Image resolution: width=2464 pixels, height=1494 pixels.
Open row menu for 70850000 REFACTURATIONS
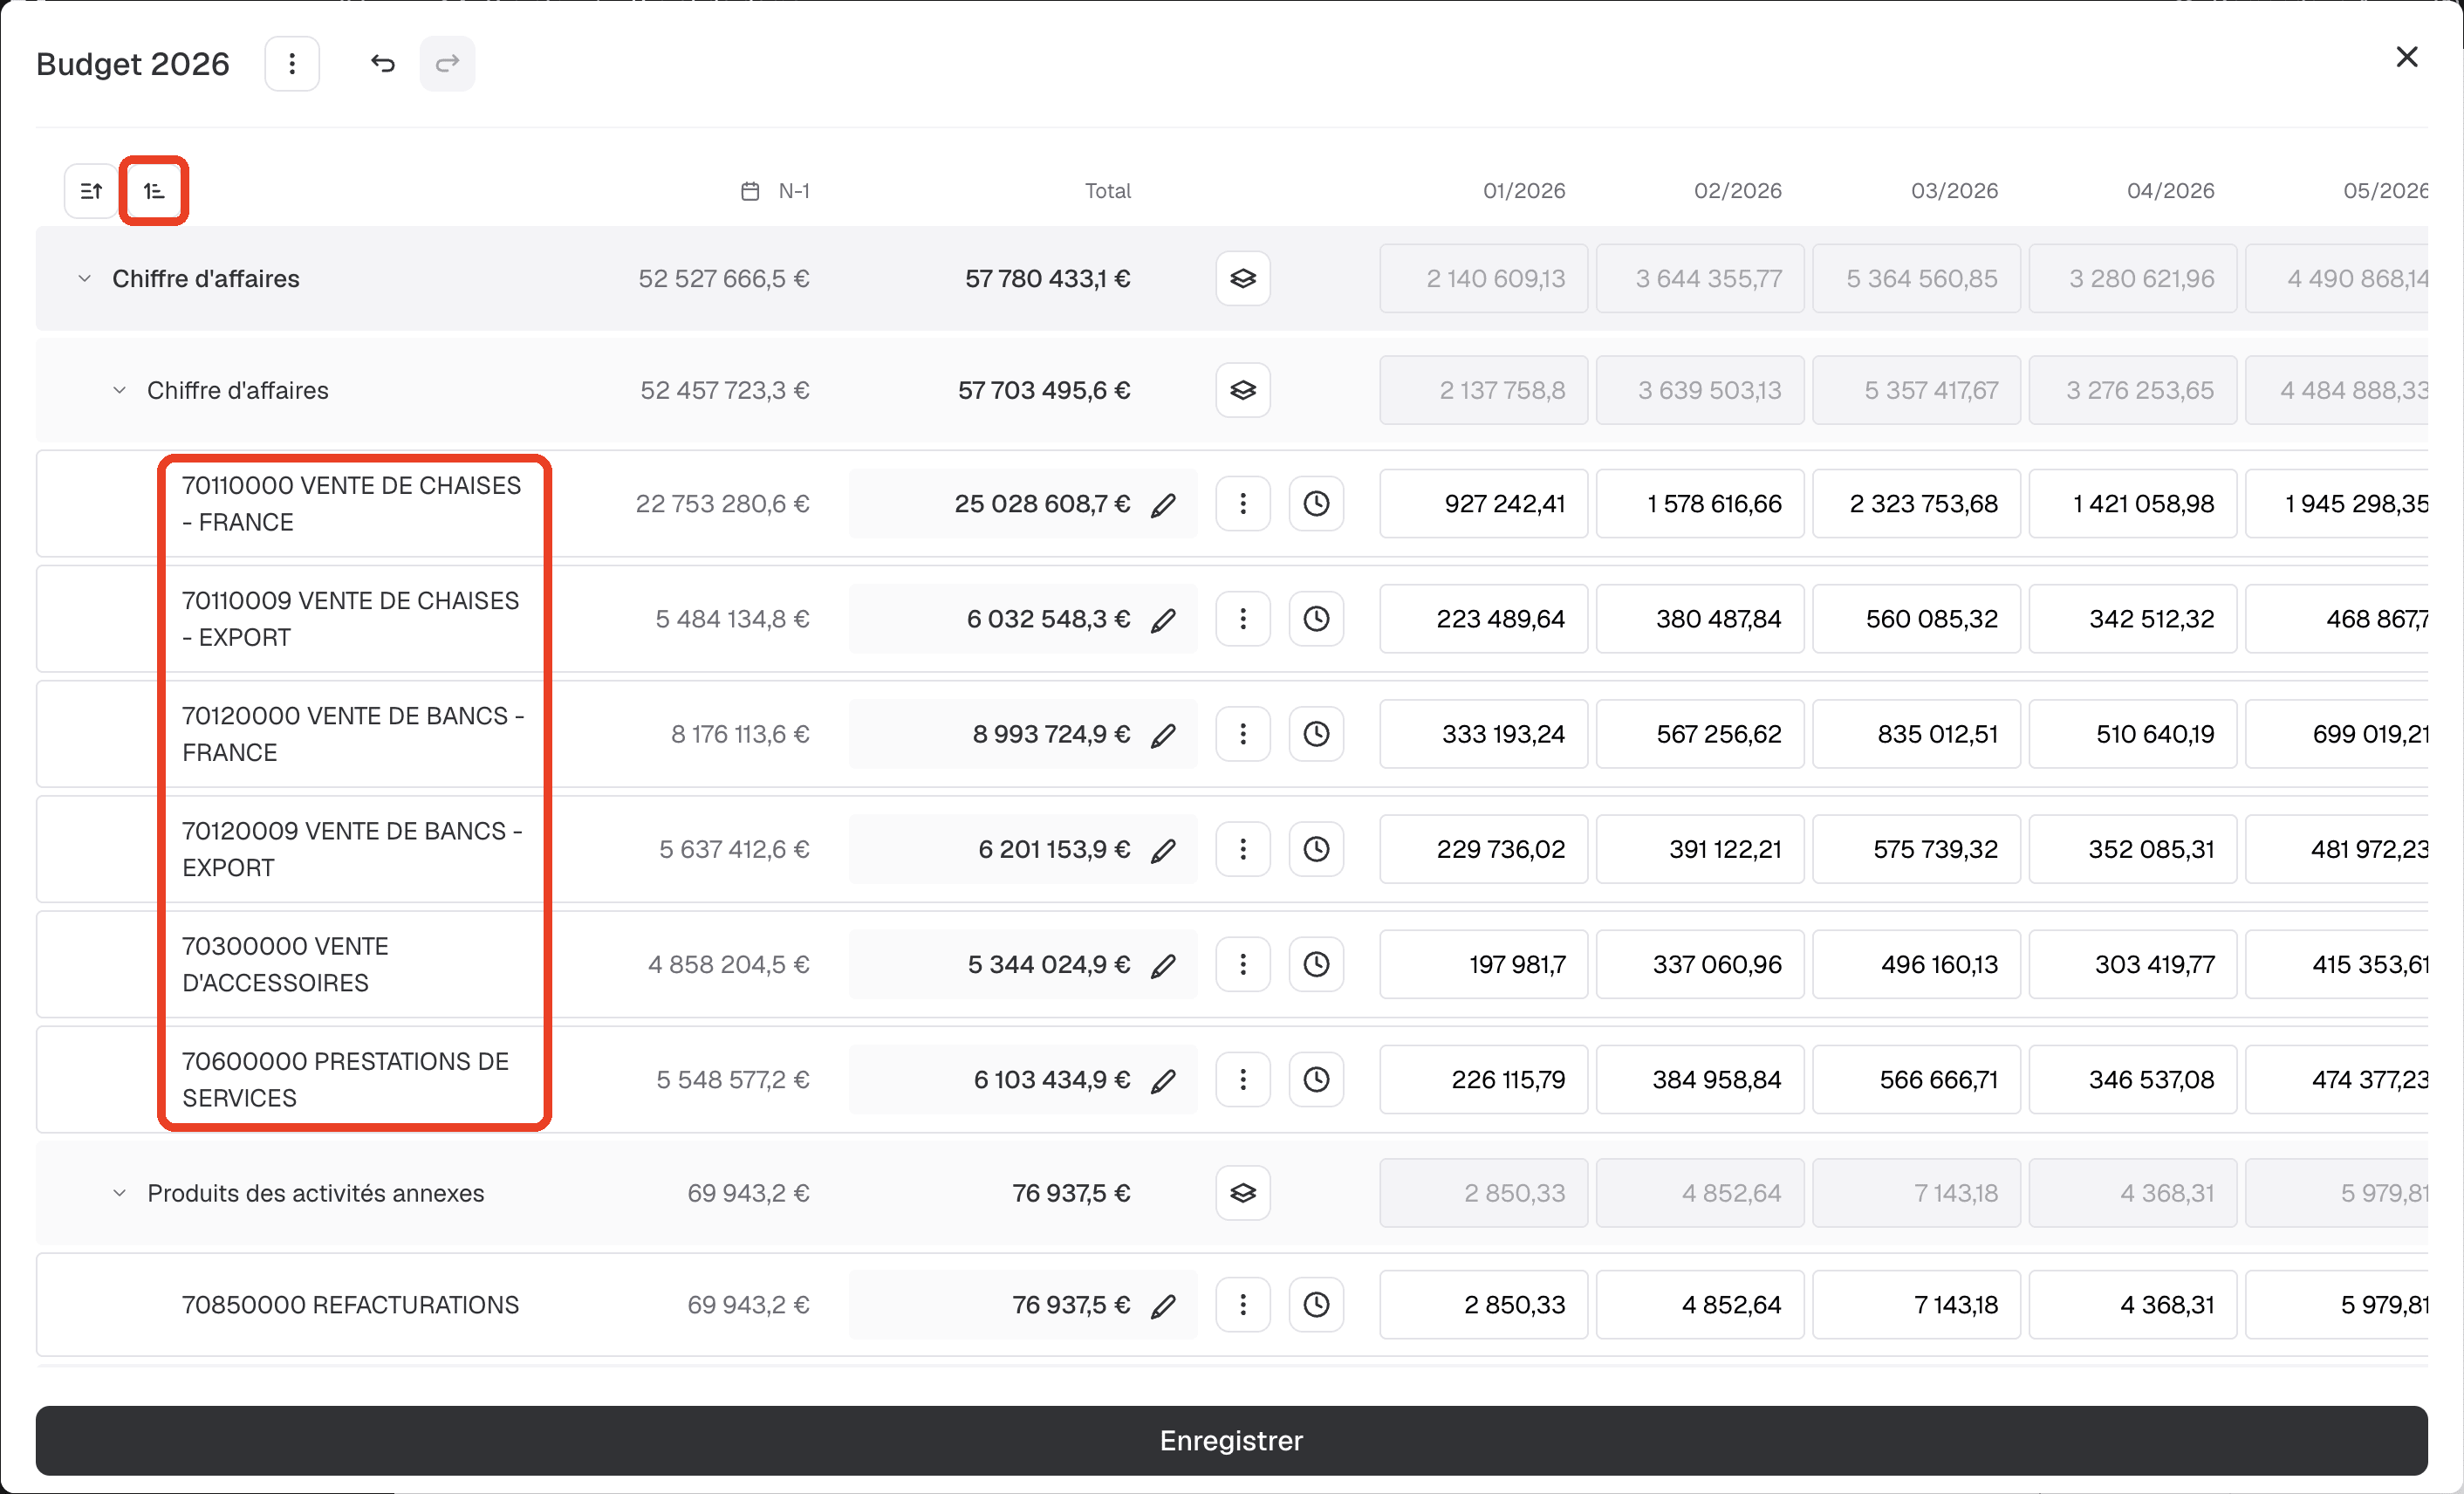point(1243,1305)
